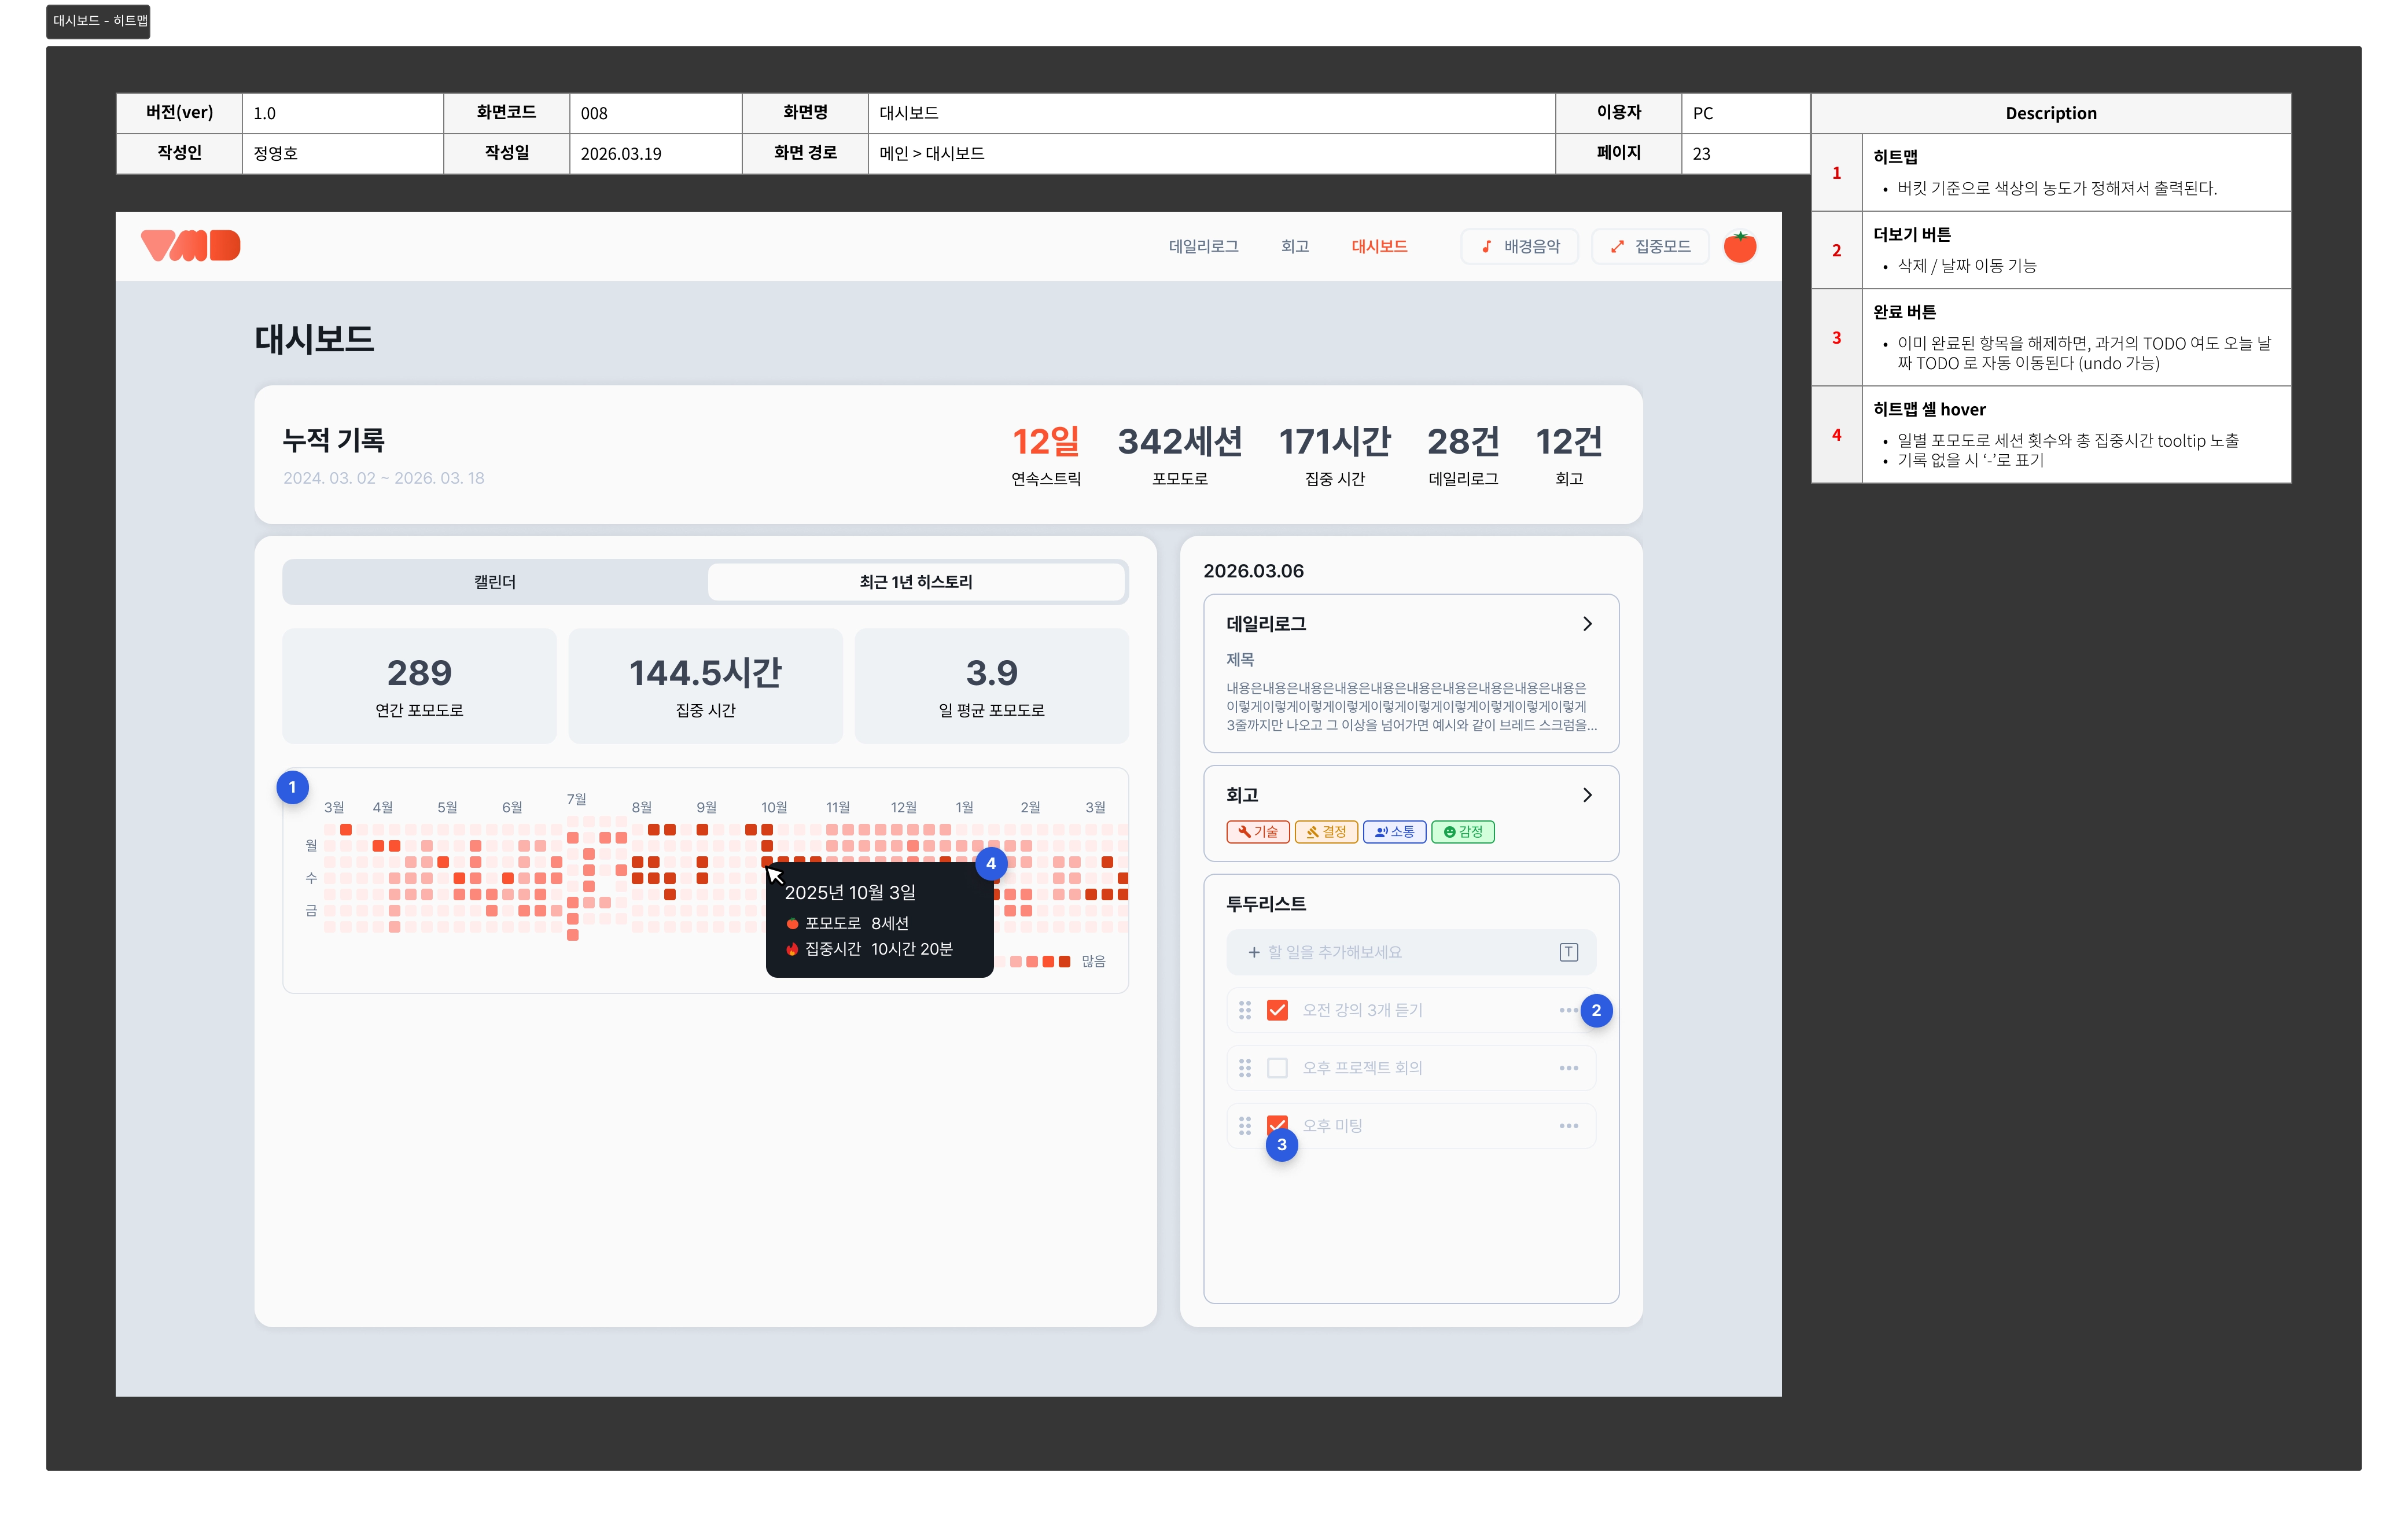Click the text format icon in the todo input

(x=1568, y=952)
